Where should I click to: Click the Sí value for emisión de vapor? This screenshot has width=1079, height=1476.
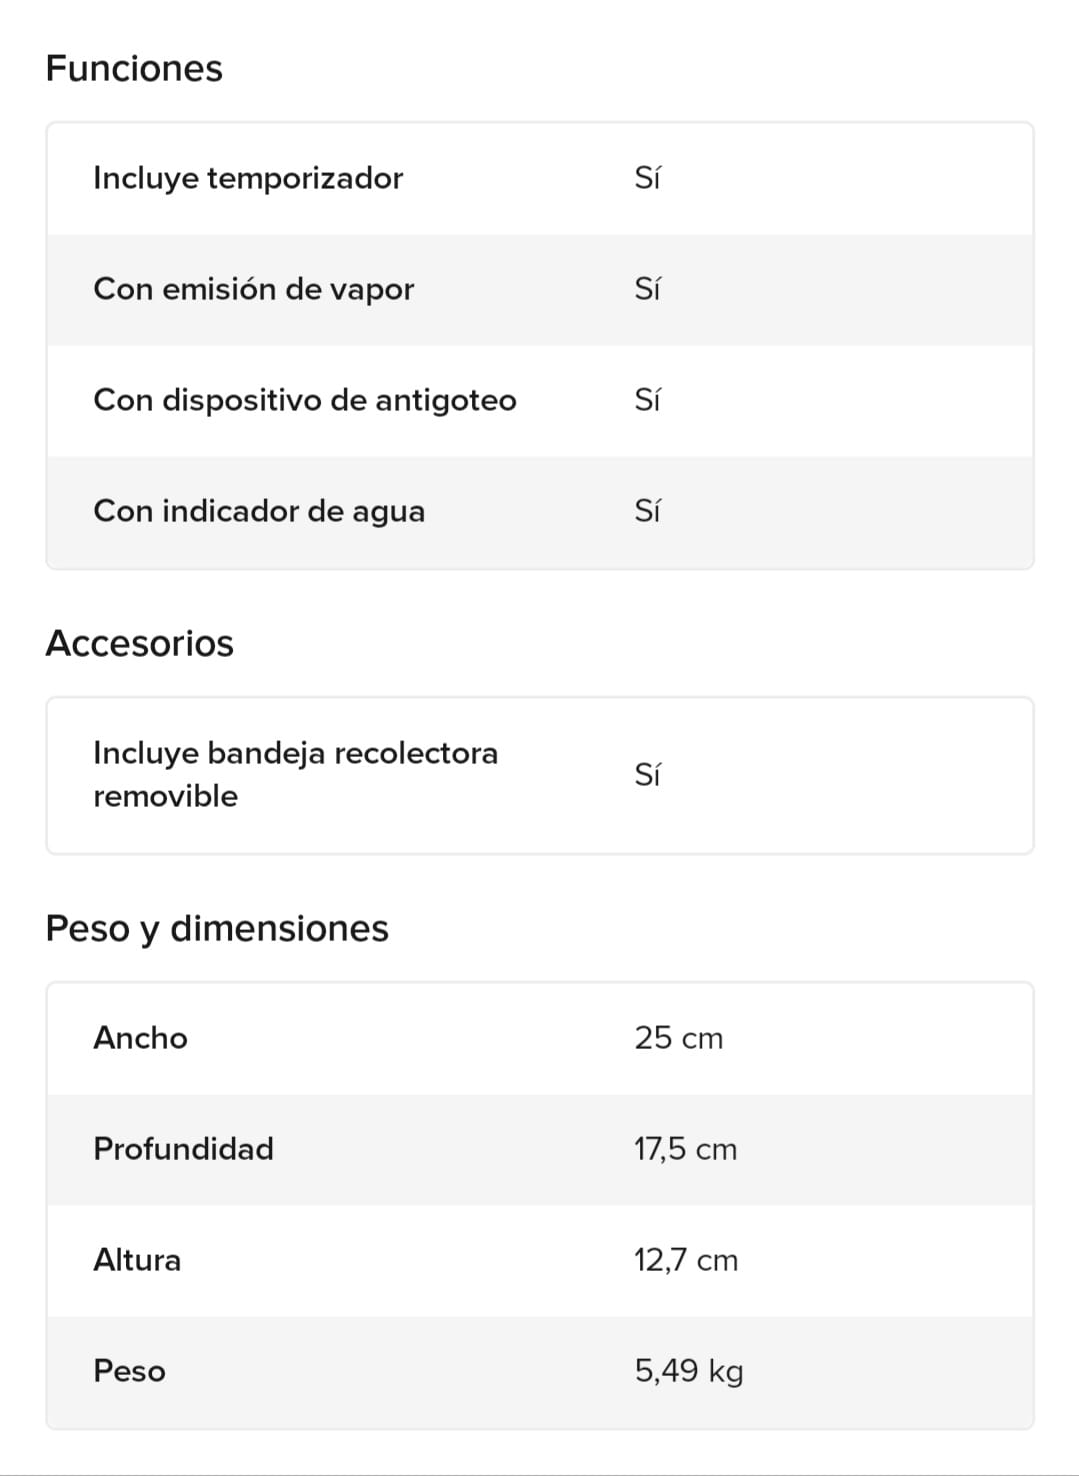647,289
